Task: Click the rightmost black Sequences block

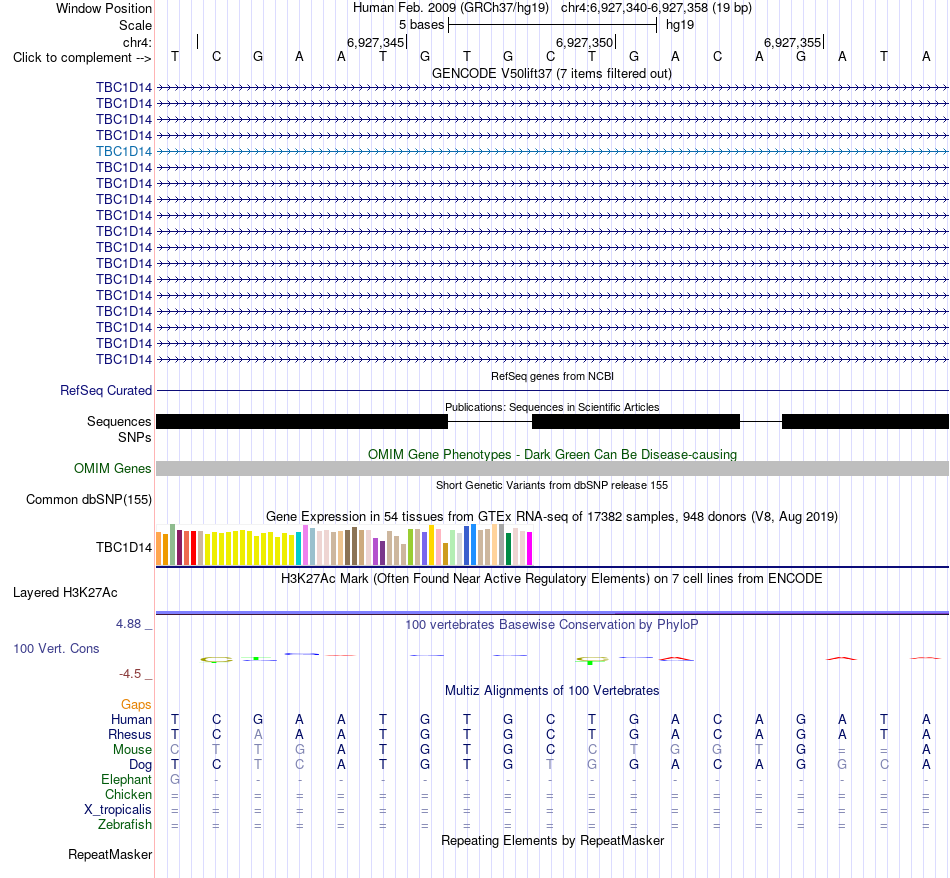Action: tap(865, 421)
